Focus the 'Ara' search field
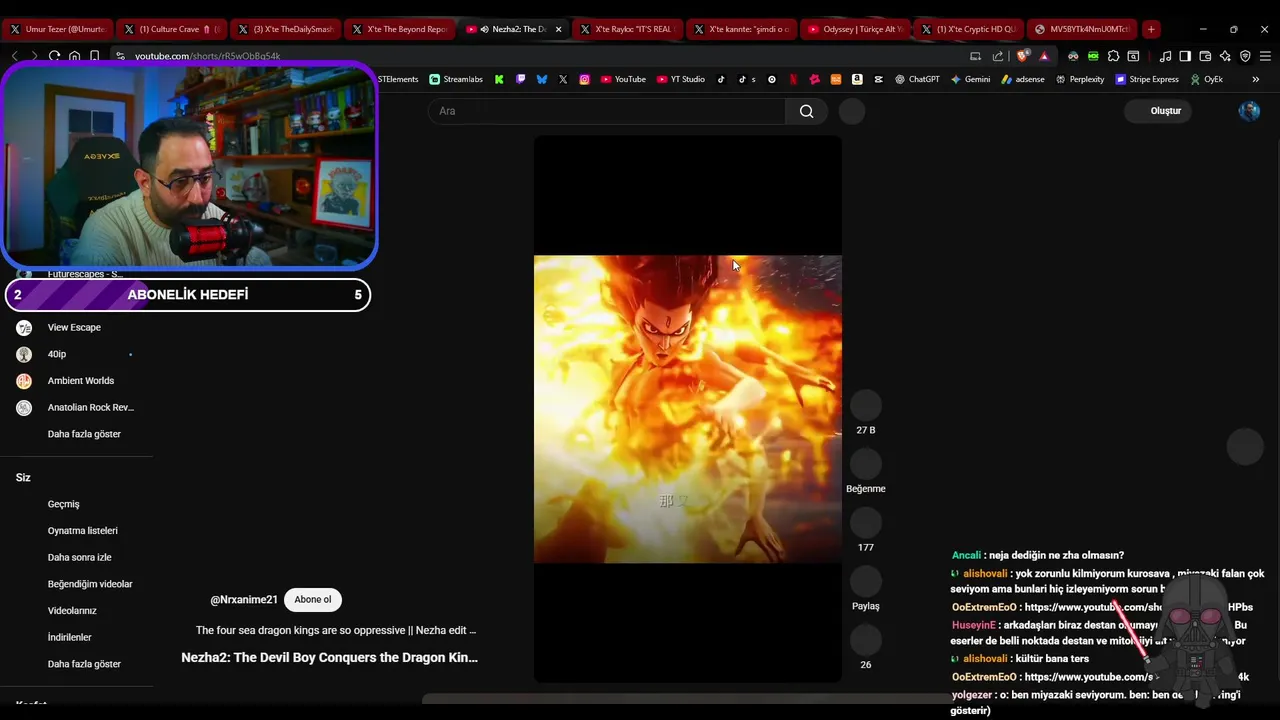The height and width of the screenshot is (720, 1280). click(607, 111)
